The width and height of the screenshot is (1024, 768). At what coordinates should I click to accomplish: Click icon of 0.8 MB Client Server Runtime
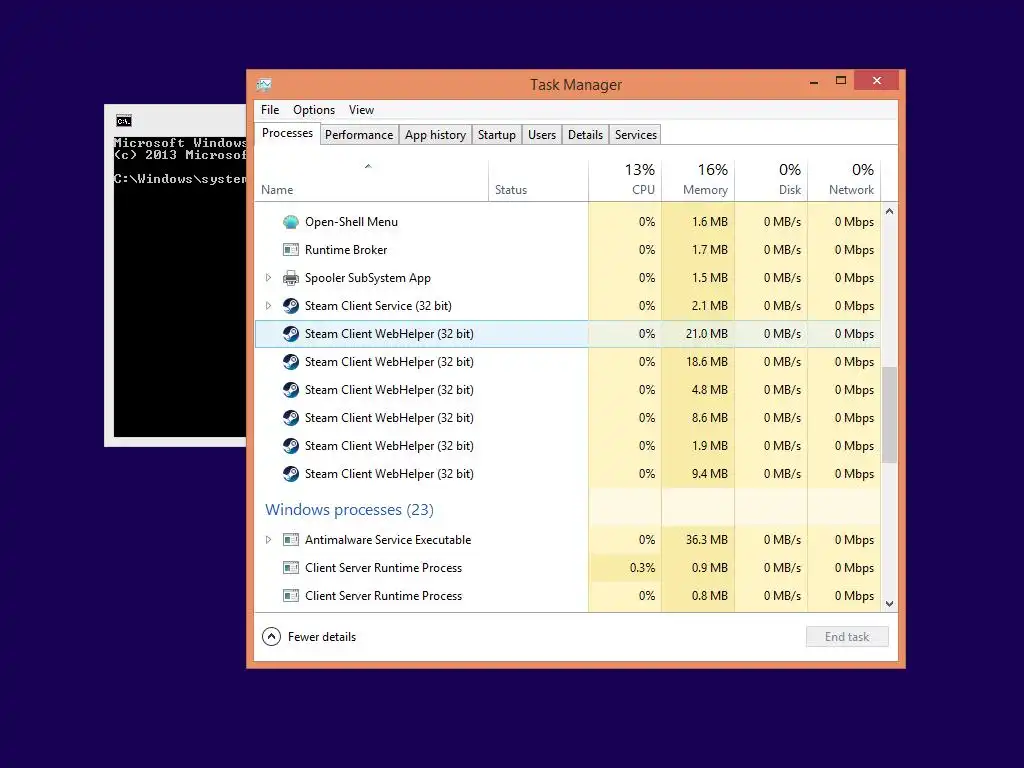(291, 596)
